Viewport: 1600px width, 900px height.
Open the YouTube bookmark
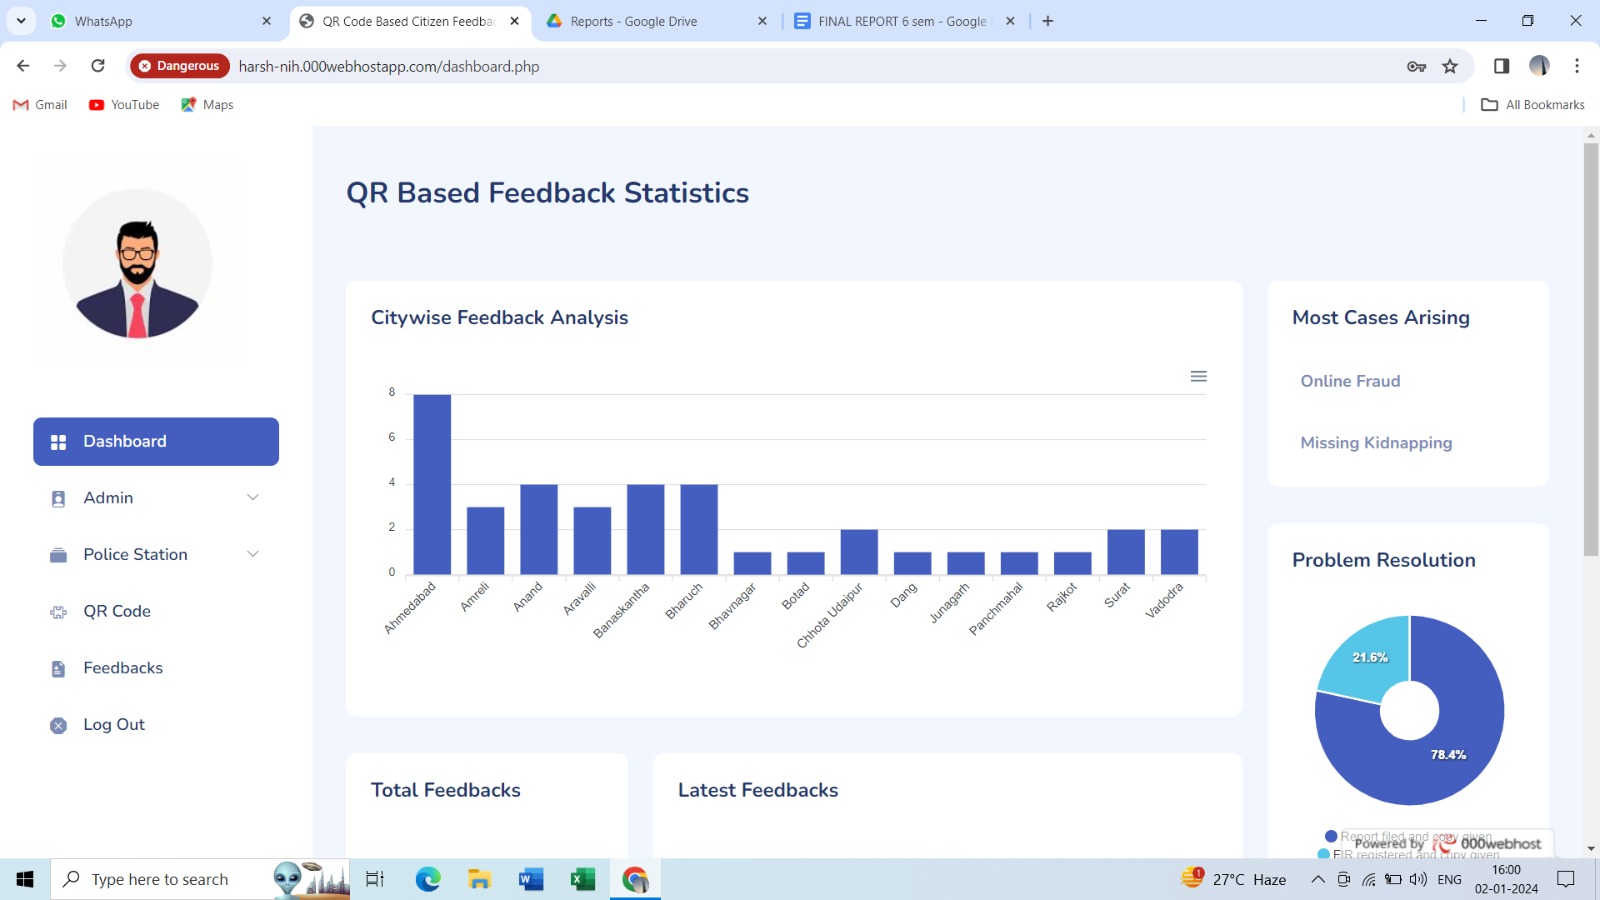(124, 105)
